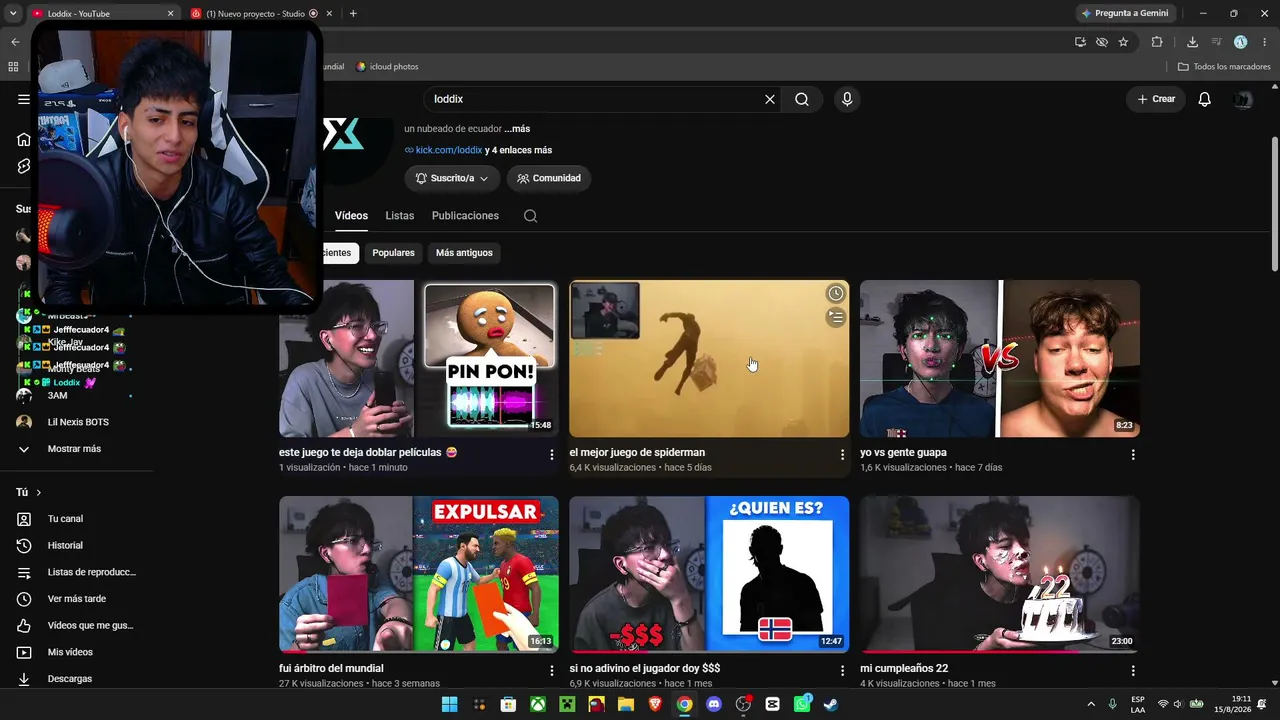Screen dimensions: 1280x720
Task: Open Steam from the taskbar
Action: pos(831,704)
